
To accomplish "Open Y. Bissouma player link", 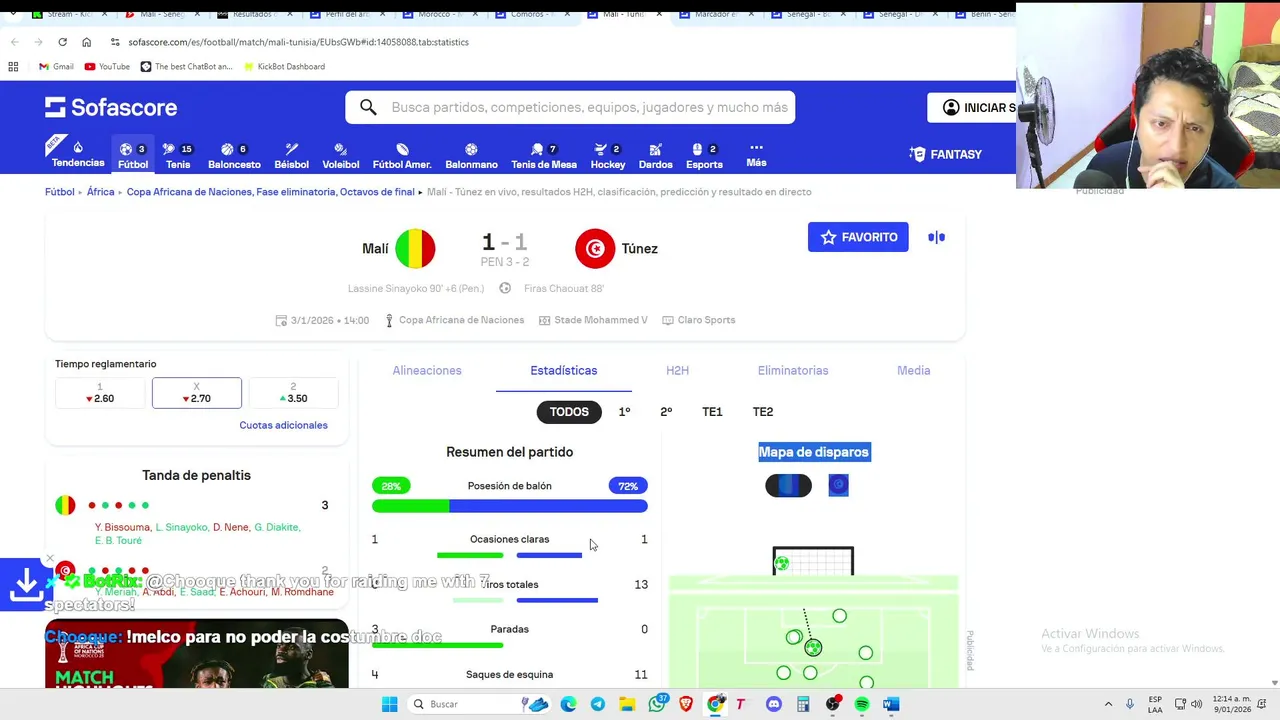I will tap(122, 527).
